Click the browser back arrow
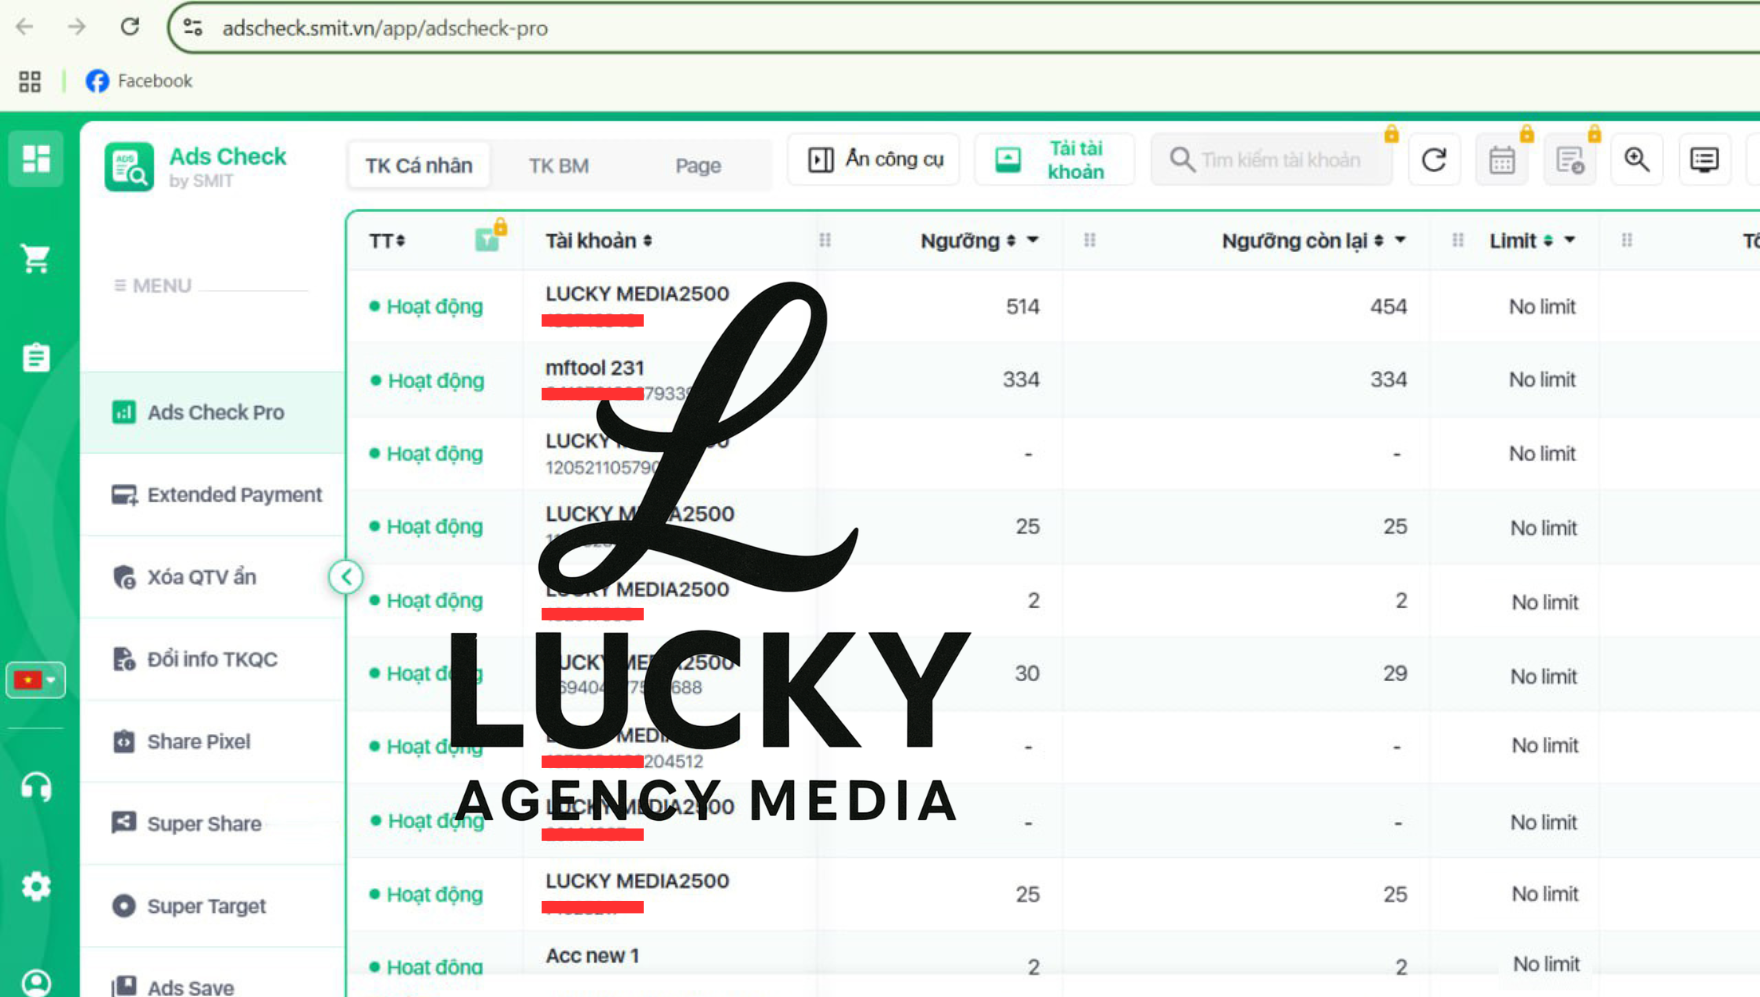The height and width of the screenshot is (997, 1760). point(25,27)
